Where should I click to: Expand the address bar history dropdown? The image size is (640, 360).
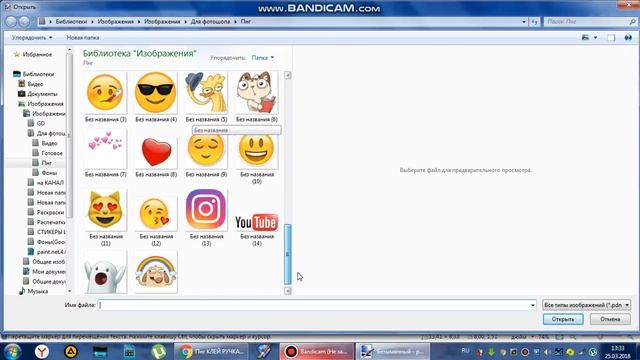(x=524, y=22)
